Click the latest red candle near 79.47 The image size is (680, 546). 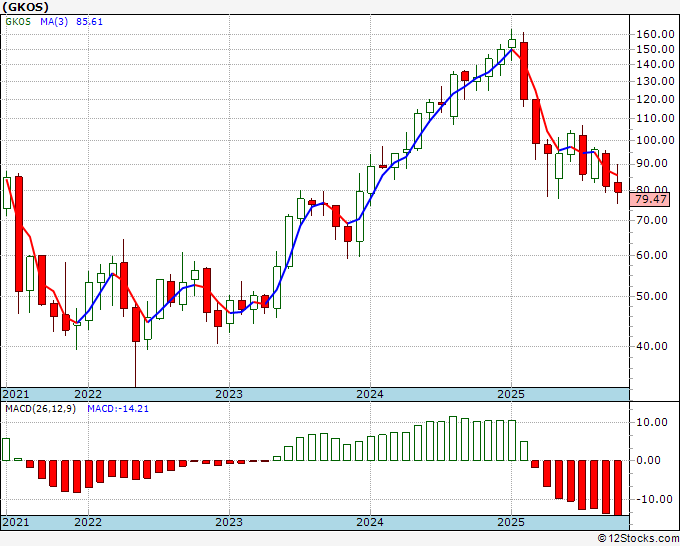click(618, 187)
